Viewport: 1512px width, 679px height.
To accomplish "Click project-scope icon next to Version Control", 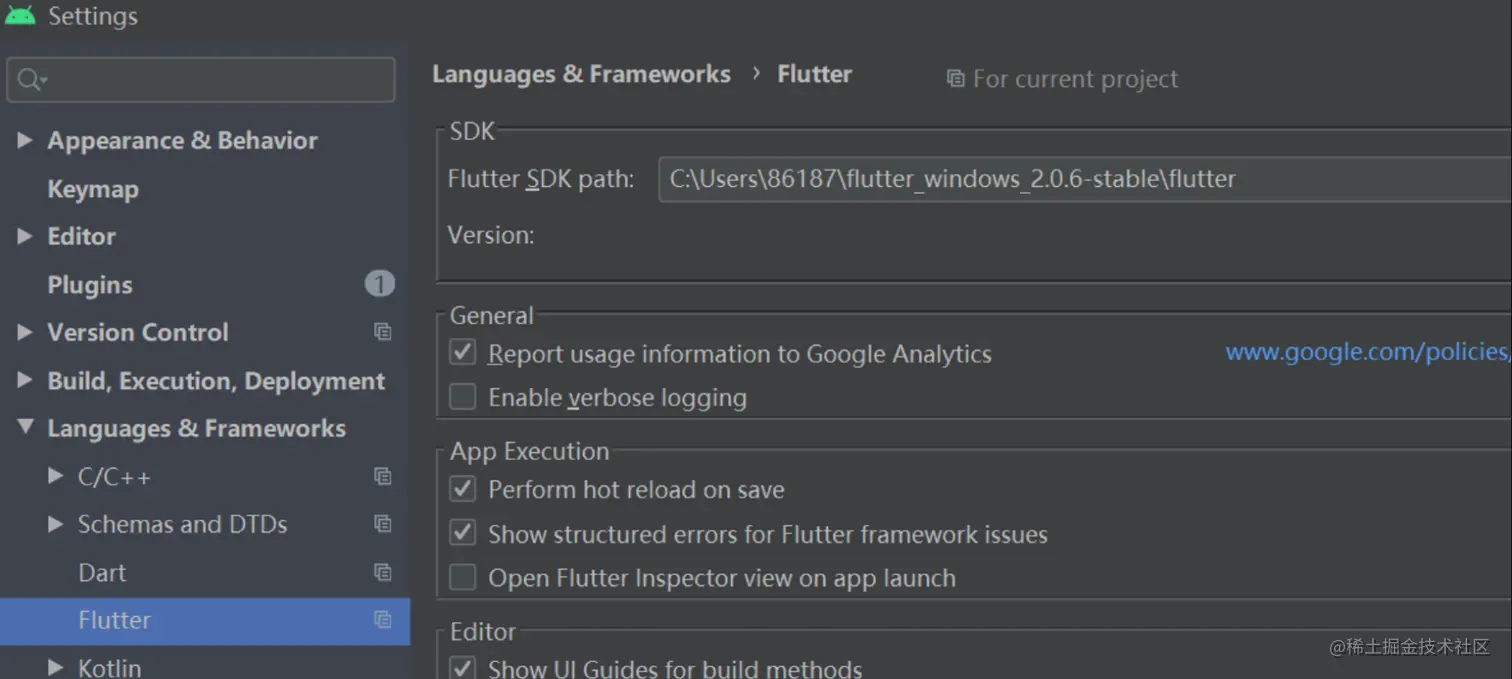I will (x=382, y=332).
